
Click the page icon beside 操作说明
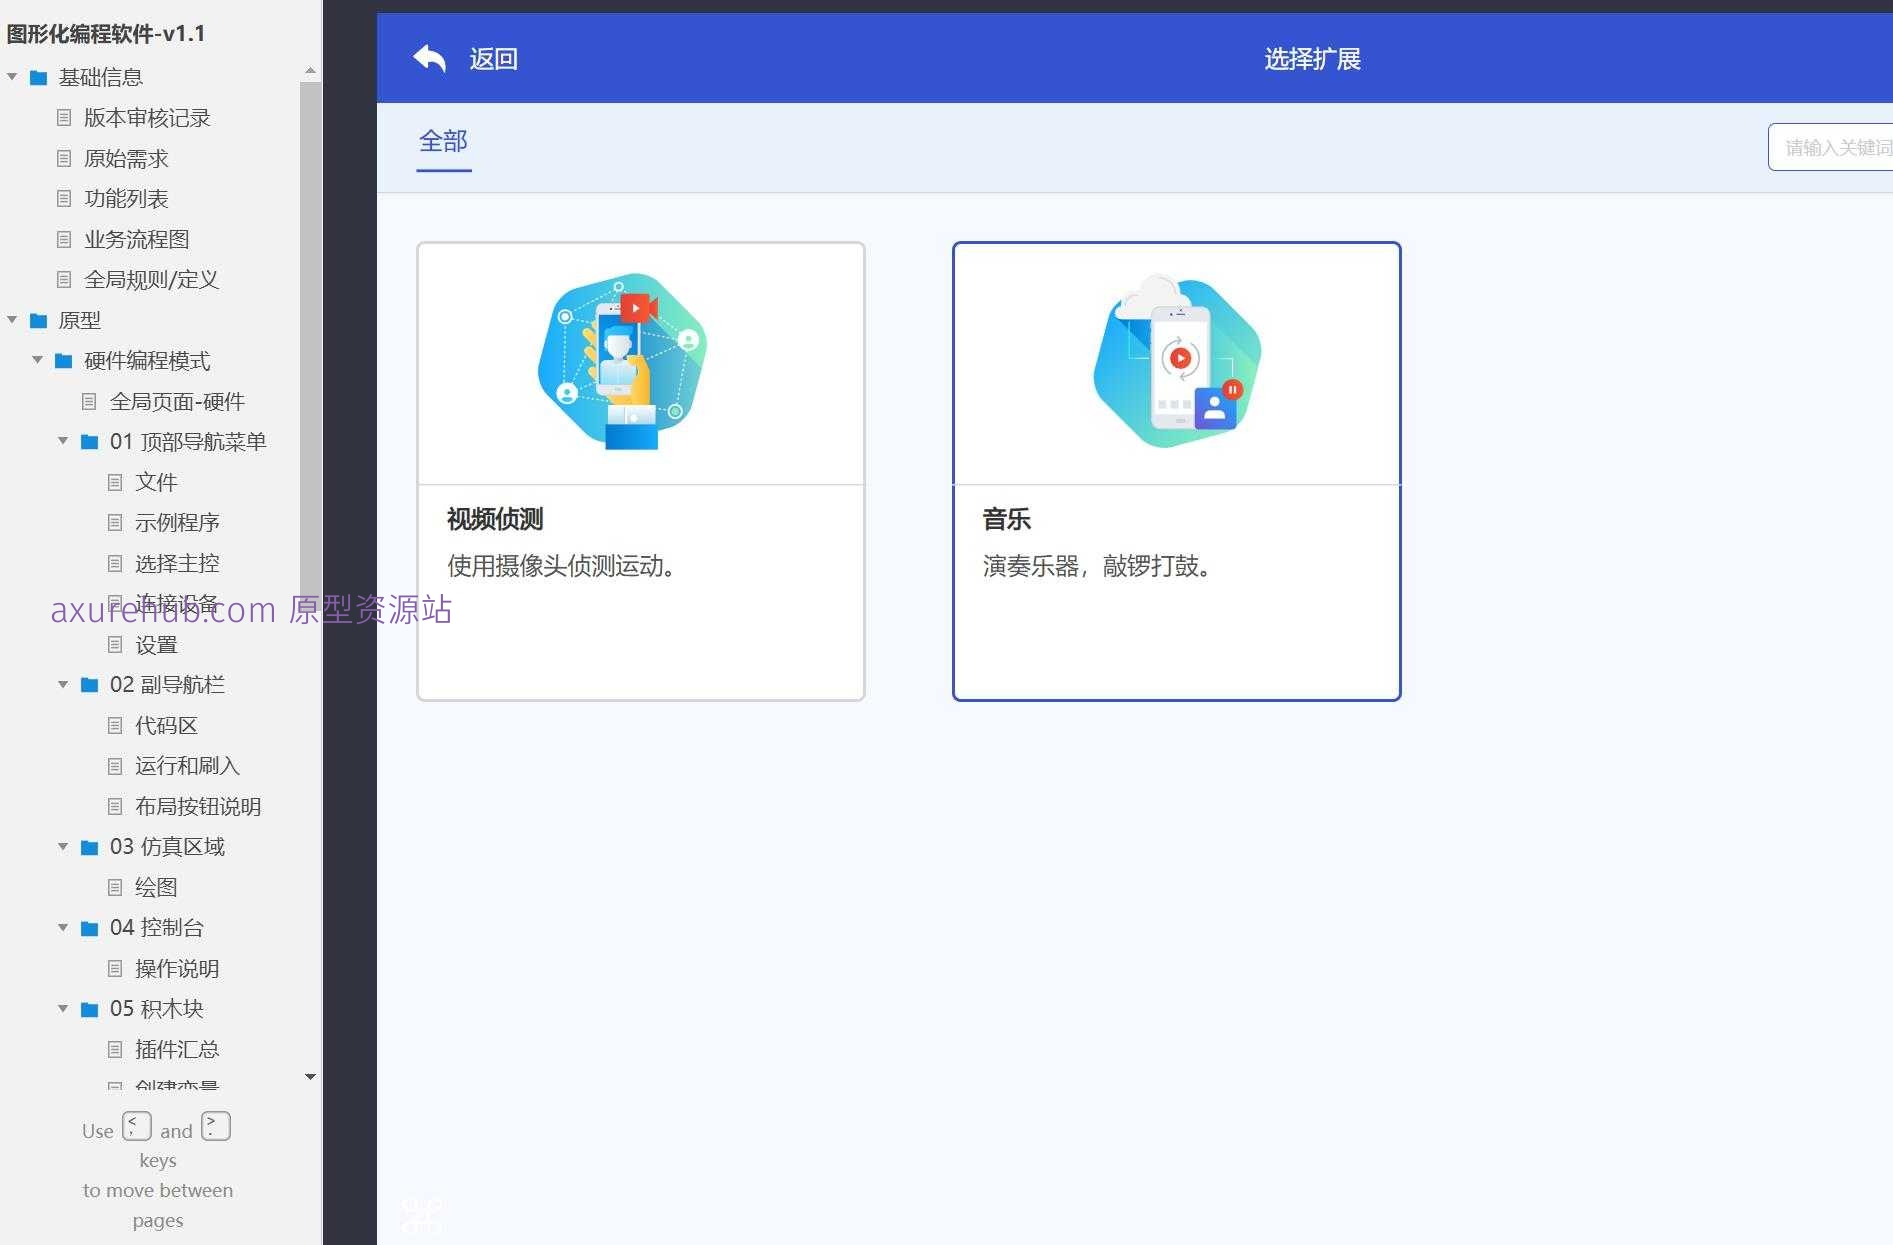click(115, 968)
